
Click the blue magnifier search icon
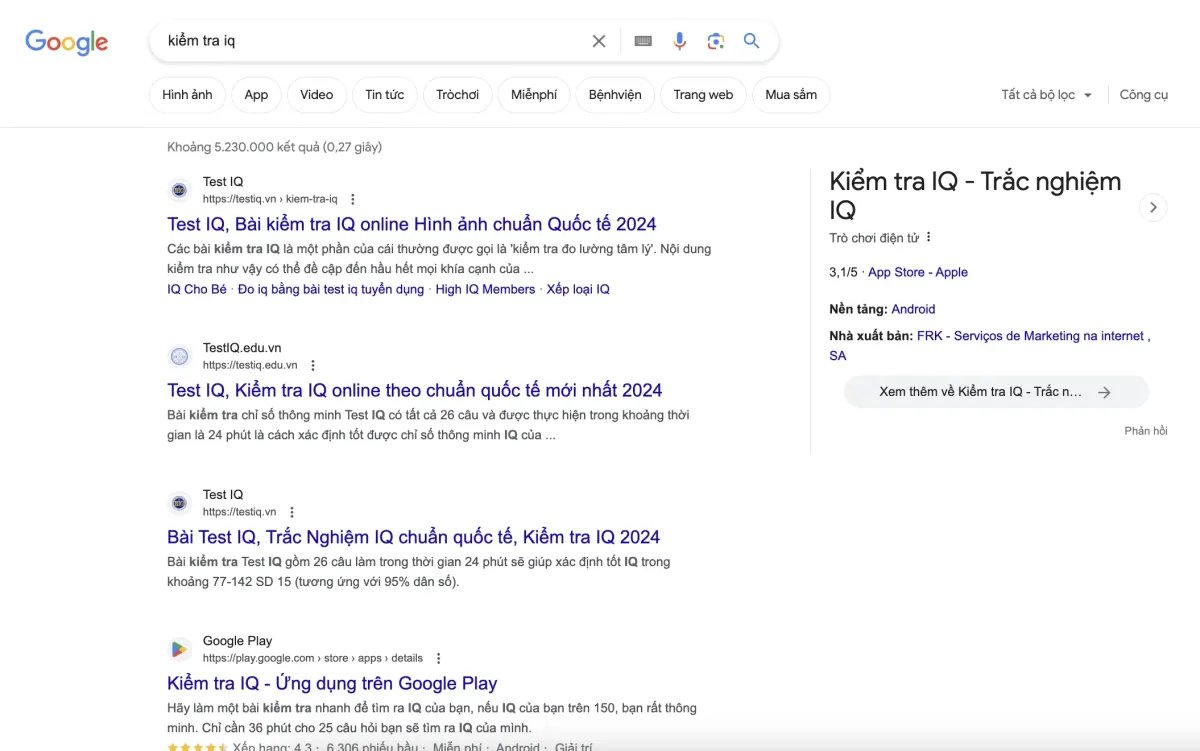[x=751, y=41]
